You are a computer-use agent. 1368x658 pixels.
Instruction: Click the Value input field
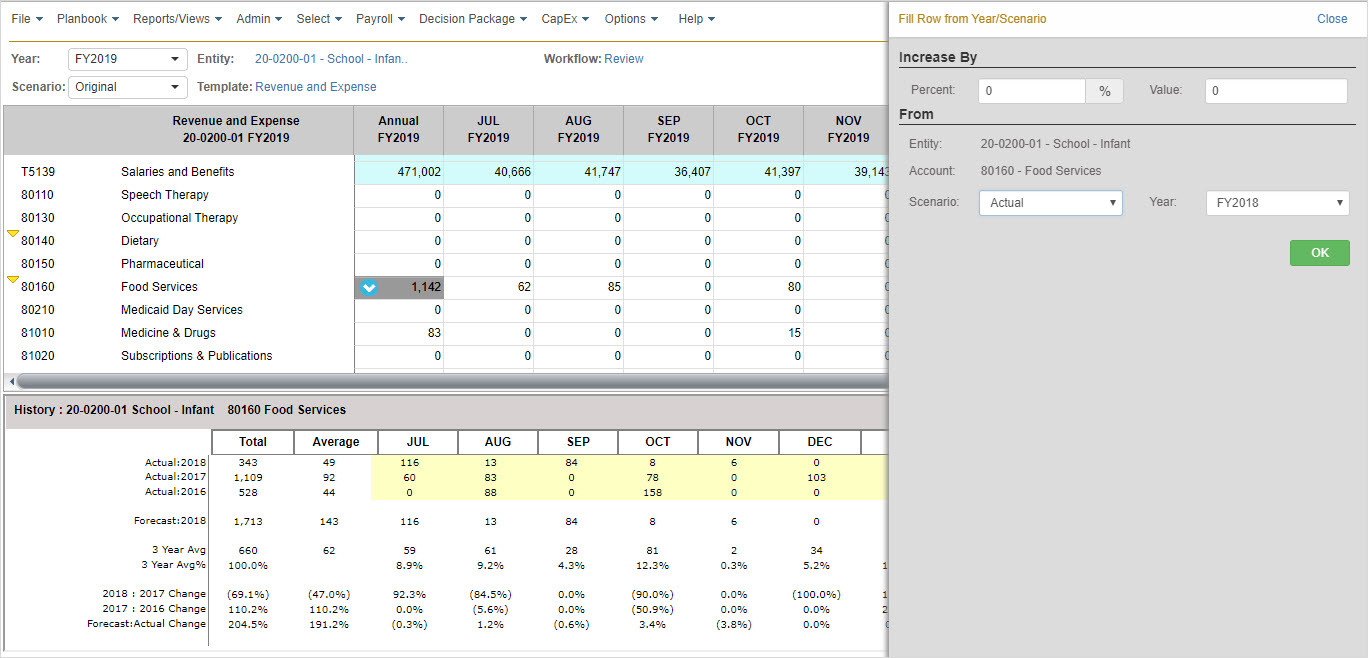click(x=1276, y=91)
